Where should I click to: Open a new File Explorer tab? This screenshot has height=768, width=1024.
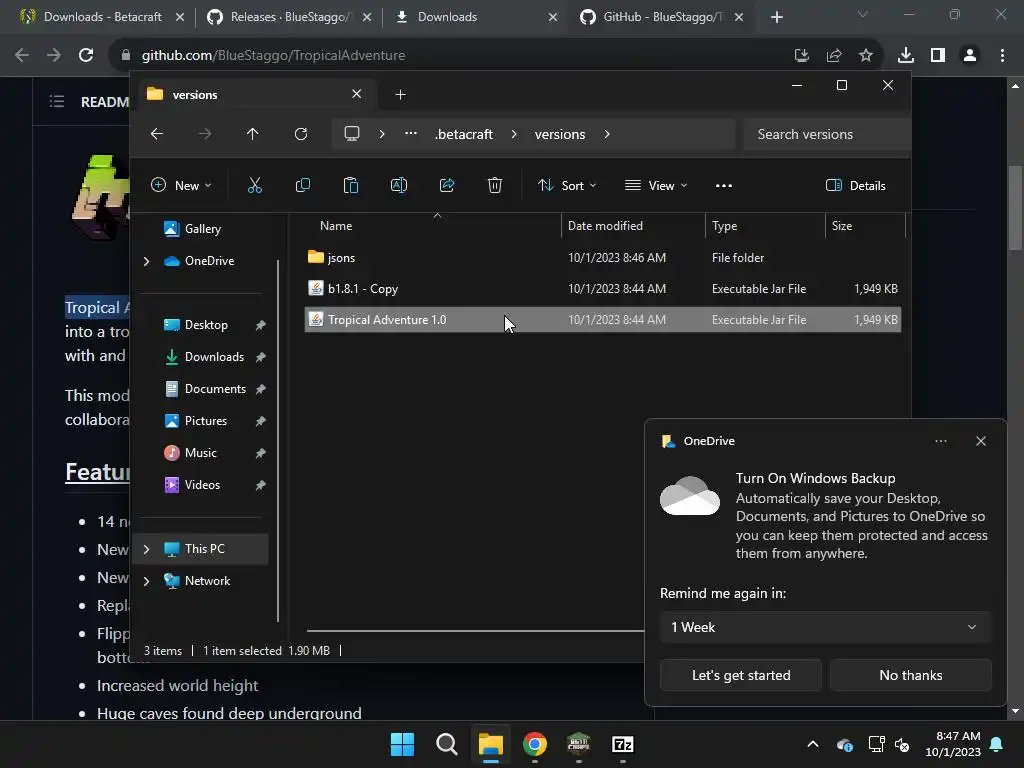point(400,95)
